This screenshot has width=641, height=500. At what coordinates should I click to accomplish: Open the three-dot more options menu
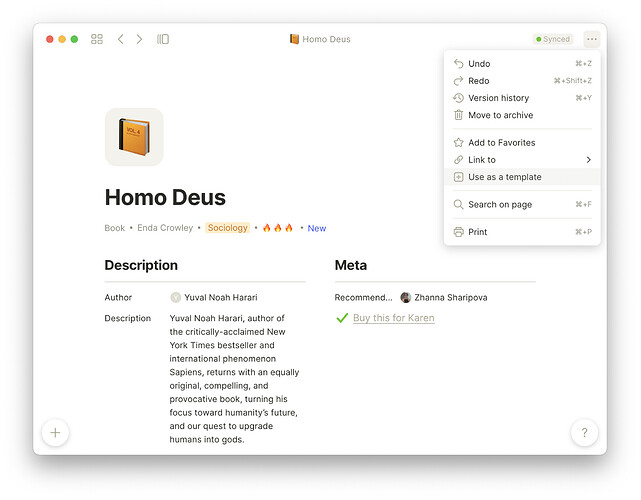592,39
